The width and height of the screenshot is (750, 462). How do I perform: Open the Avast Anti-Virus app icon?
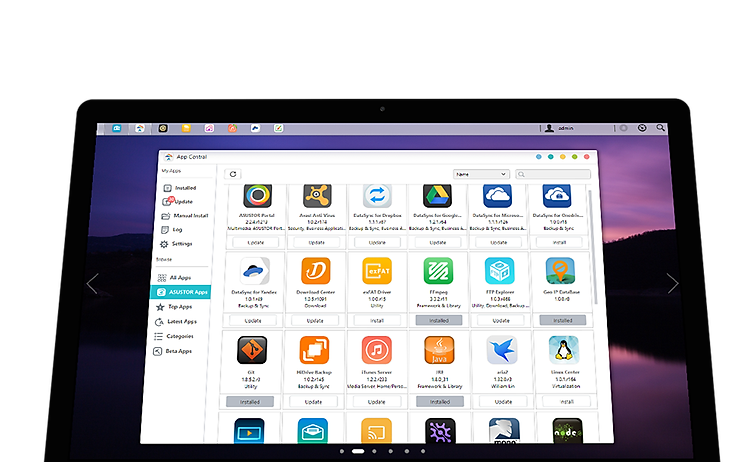click(x=316, y=196)
